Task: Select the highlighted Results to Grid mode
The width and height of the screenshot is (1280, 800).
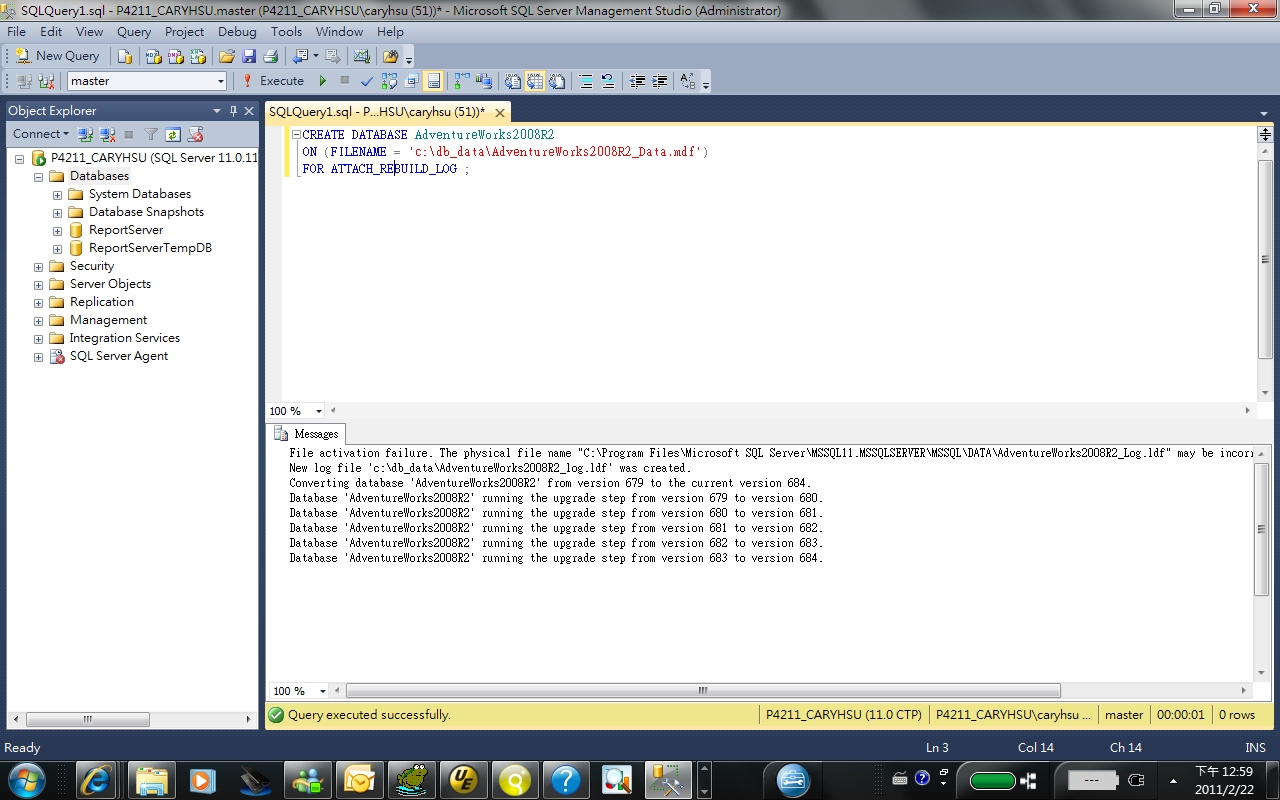Action: pyautogui.click(x=535, y=81)
